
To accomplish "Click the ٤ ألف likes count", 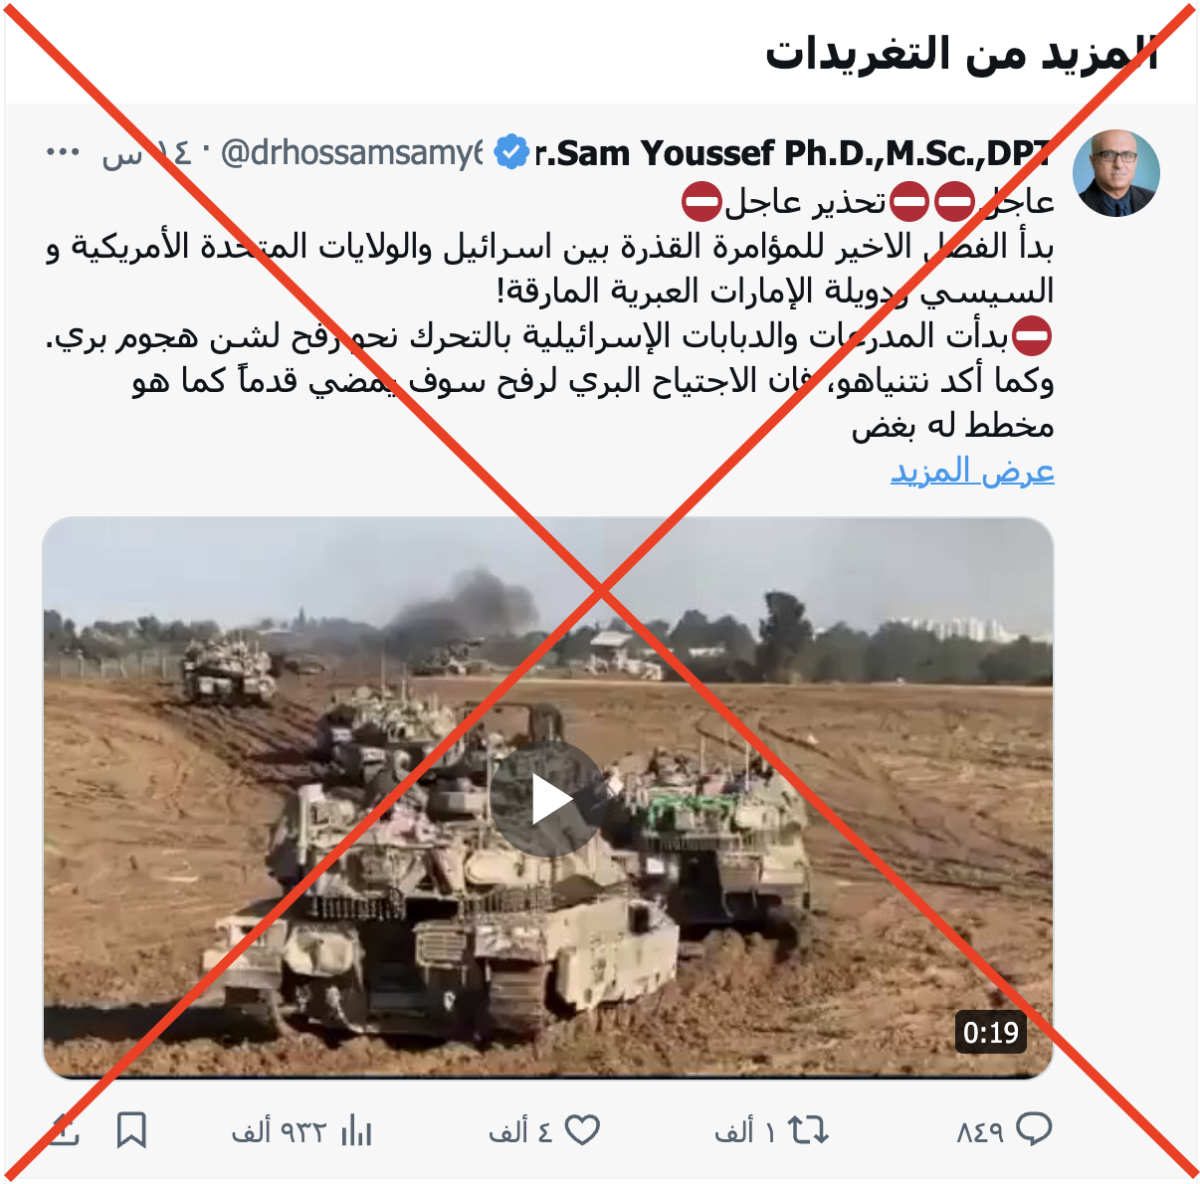I will [x=520, y=1131].
